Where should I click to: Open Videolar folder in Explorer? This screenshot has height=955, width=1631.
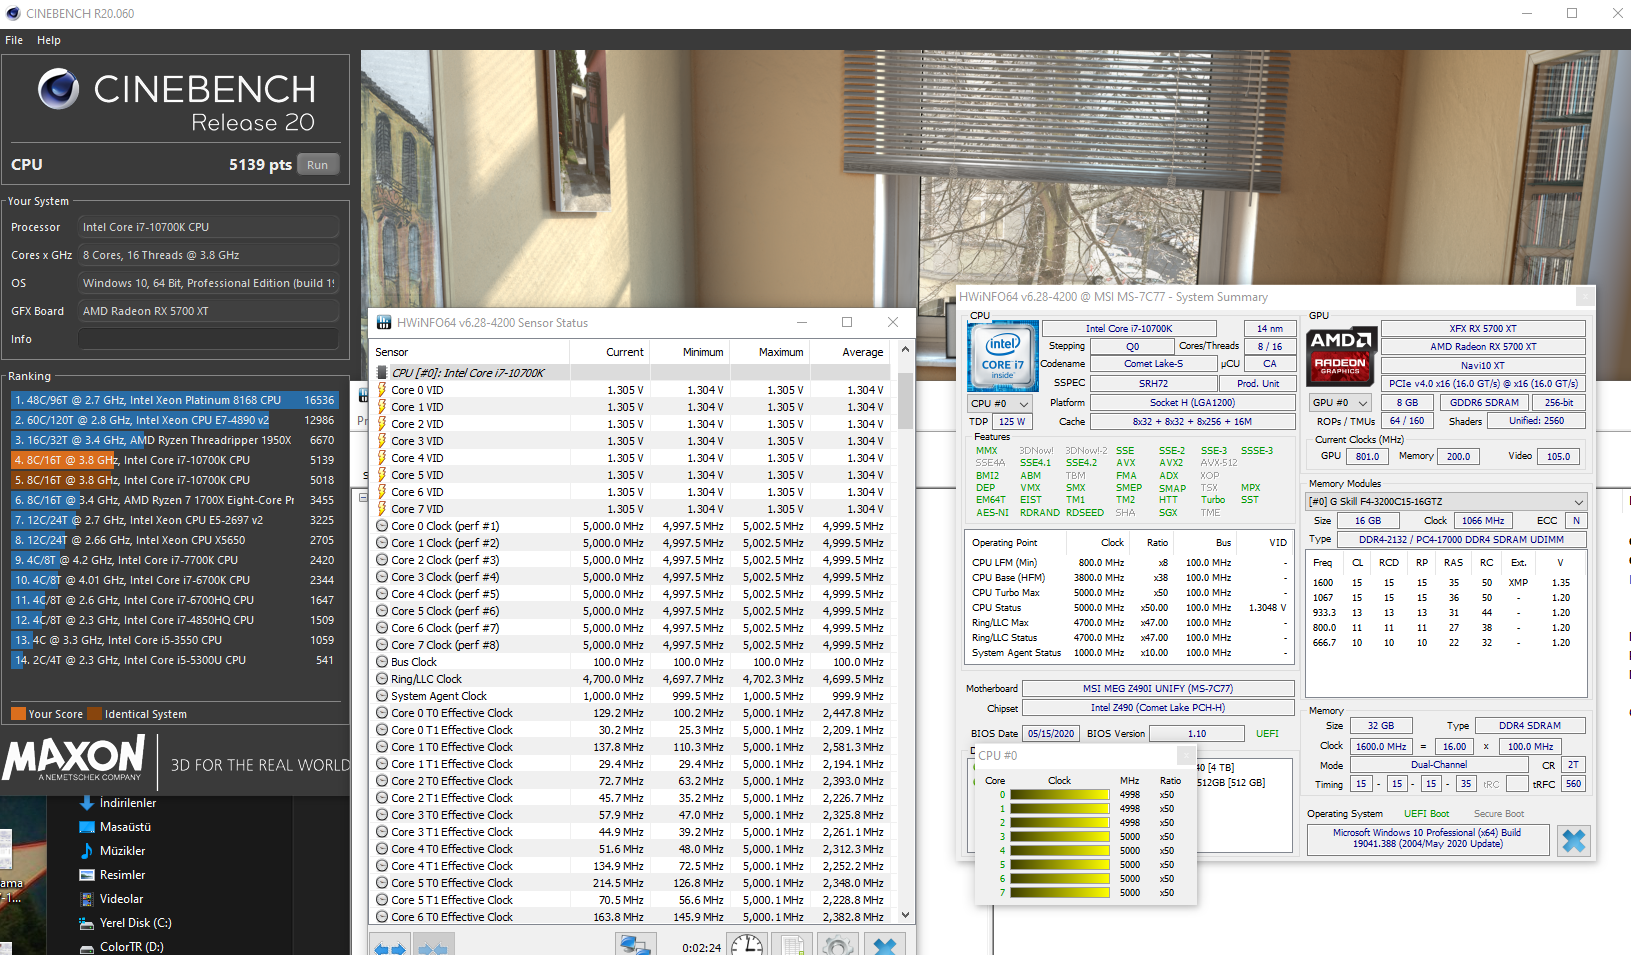111,899
